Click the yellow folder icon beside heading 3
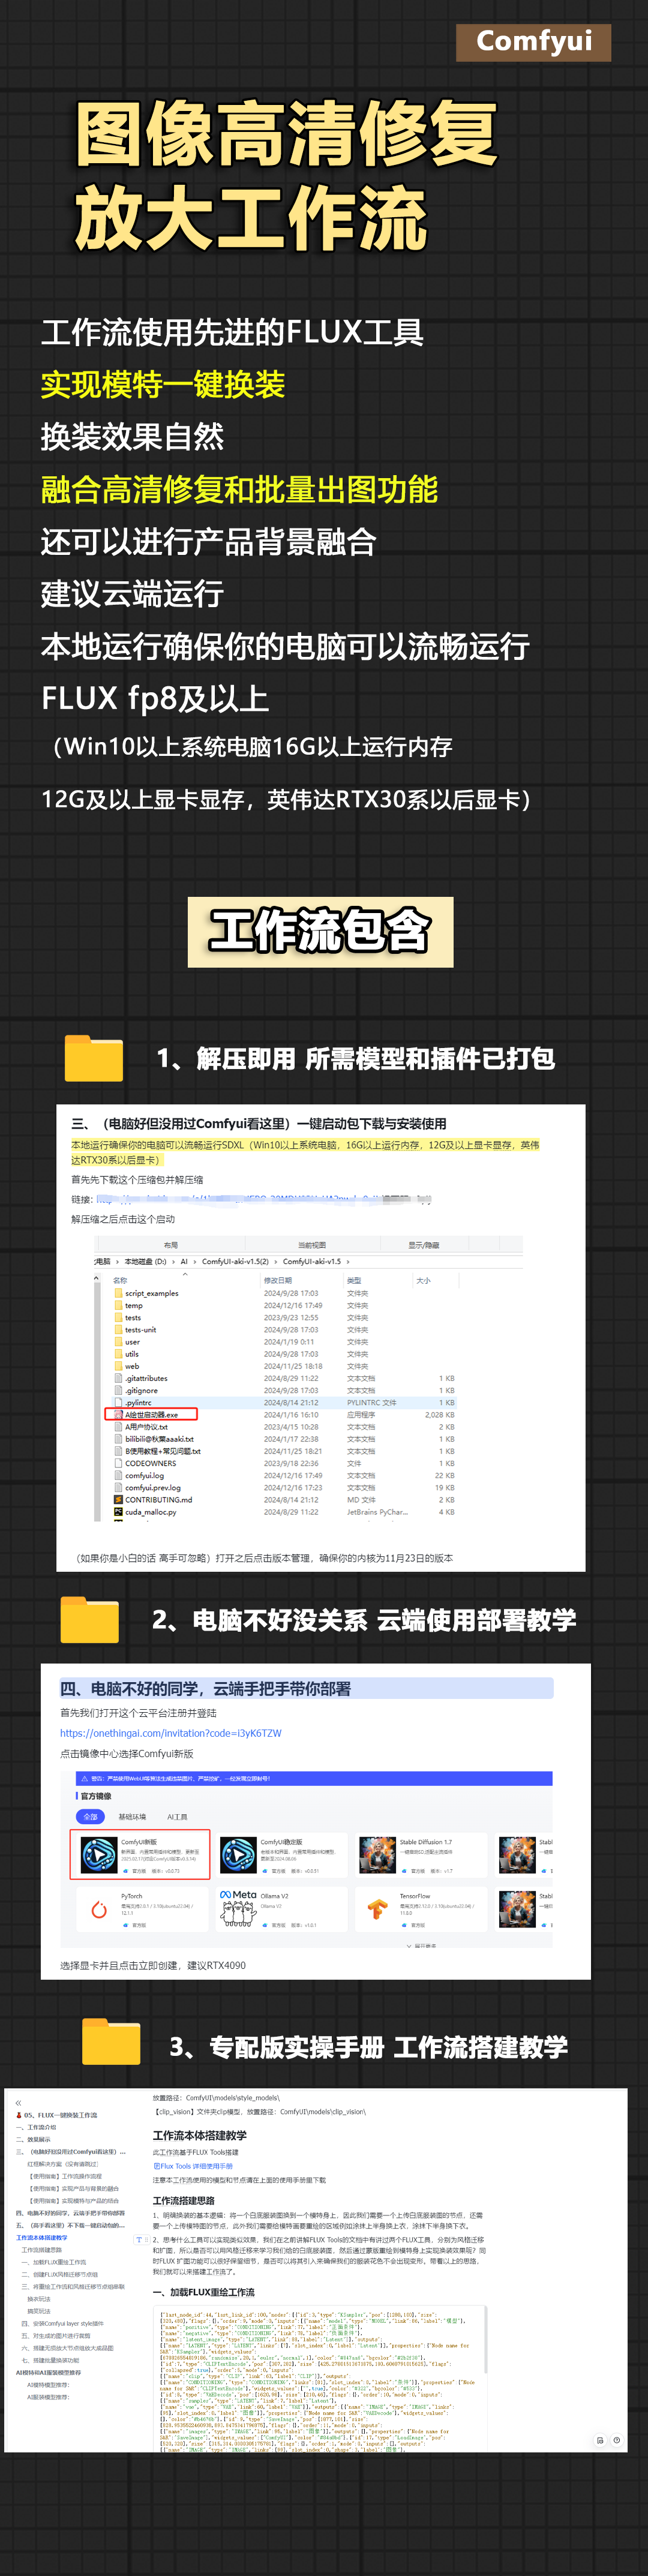 pyautogui.click(x=111, y=2041)
